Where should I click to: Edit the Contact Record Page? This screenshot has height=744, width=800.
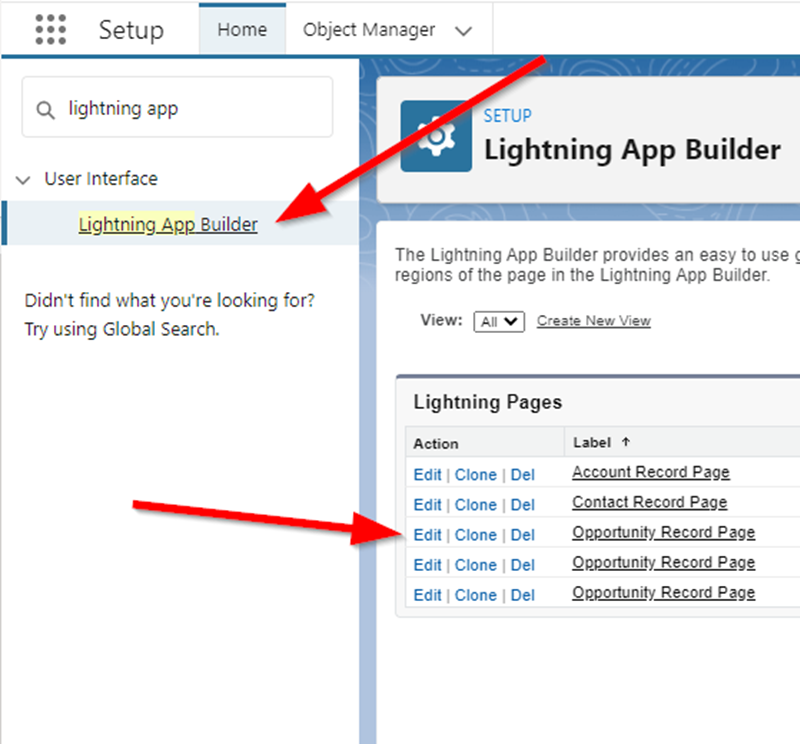[x=427, y=505]
